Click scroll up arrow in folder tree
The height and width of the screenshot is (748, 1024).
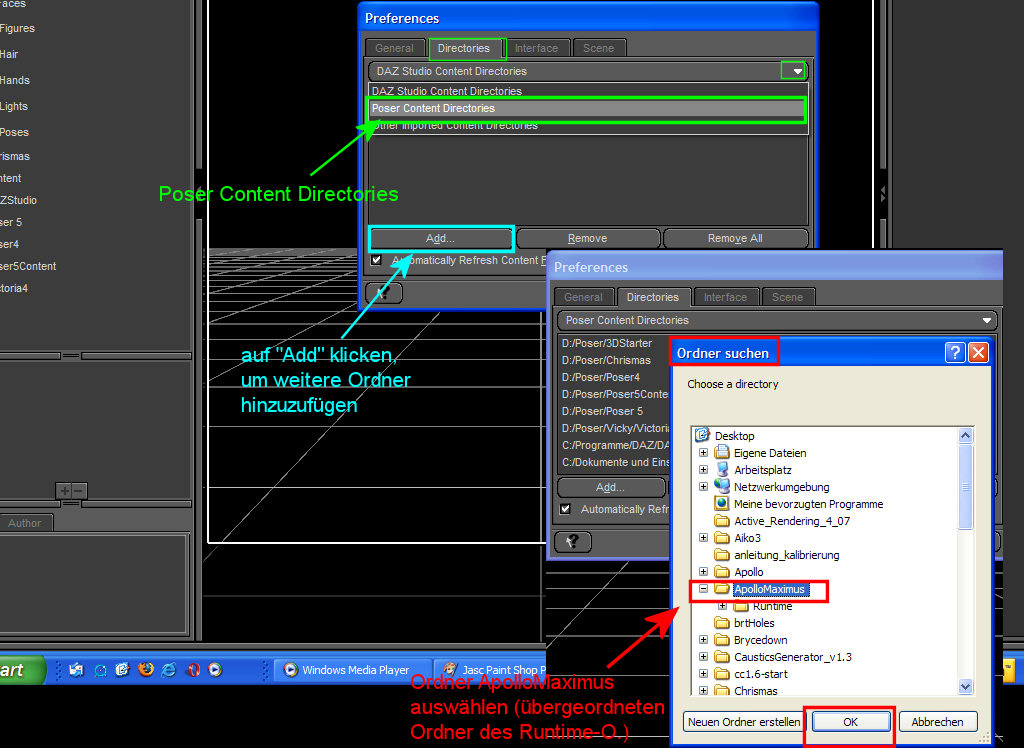pyautogui.click(x=965, y=435)
